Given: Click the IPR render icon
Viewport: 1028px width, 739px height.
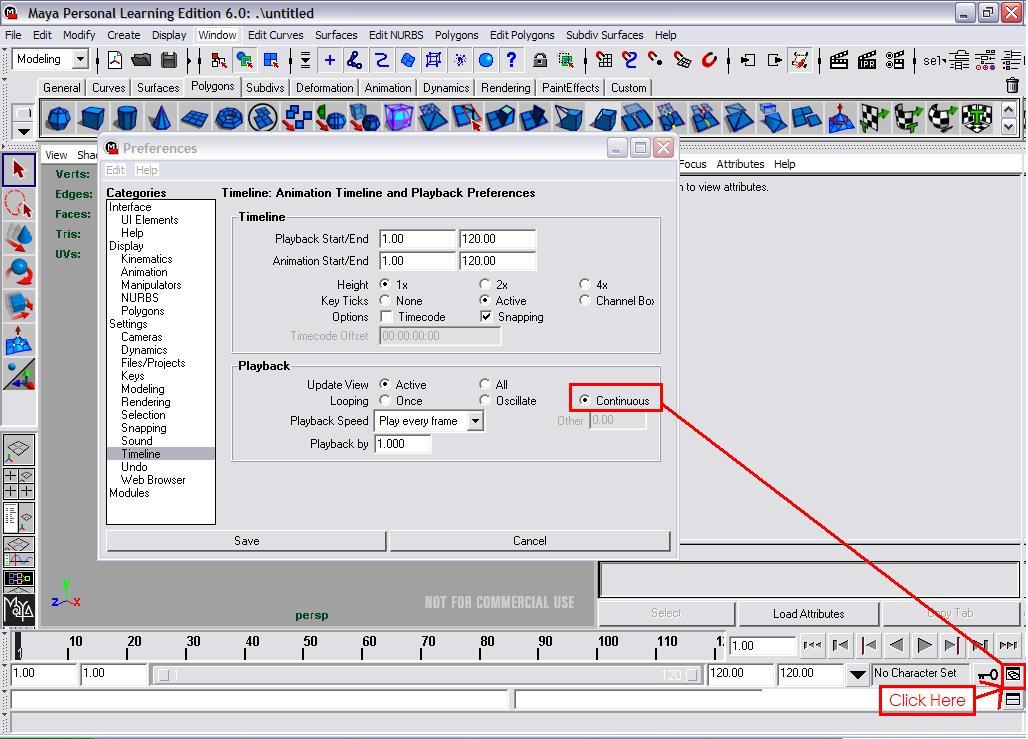Looking at the screenshot, I should 867,60.
